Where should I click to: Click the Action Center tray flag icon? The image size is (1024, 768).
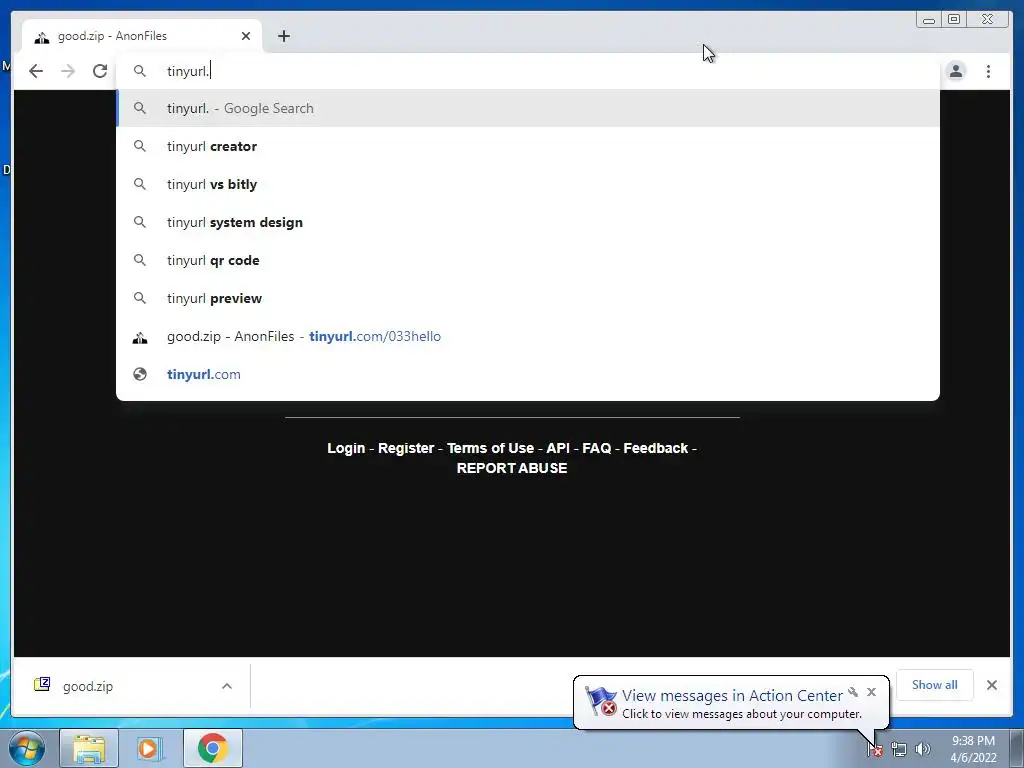(875, 750)
